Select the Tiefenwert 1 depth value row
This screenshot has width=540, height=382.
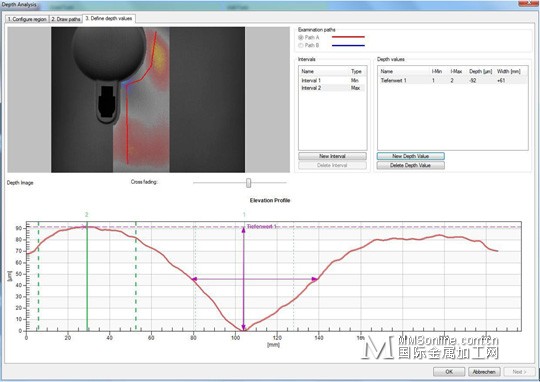click(x=453, y=80)
